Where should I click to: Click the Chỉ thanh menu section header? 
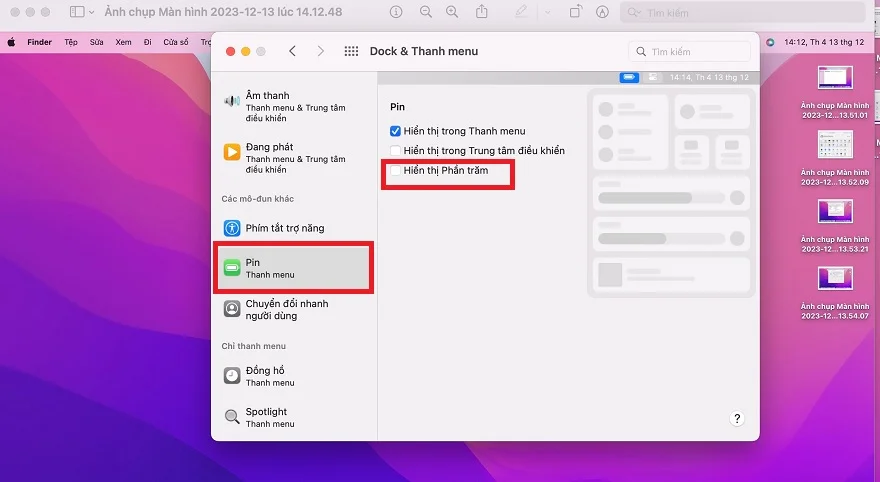pyautogui.click(x=254, y=346)
